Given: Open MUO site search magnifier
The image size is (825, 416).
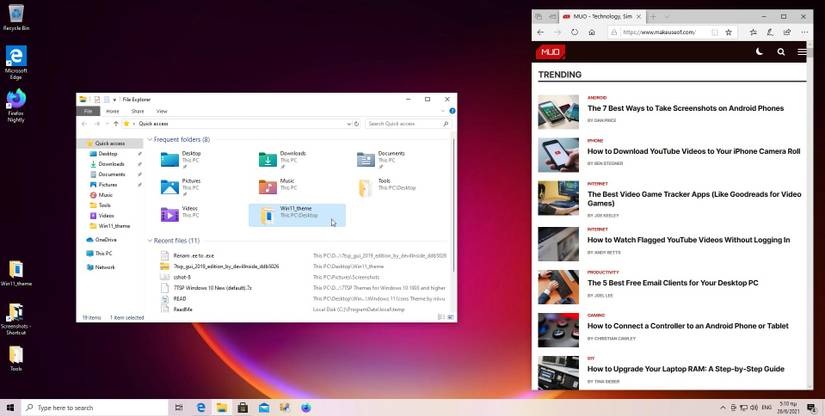Looking at the screenshot, I should (781, 52).
